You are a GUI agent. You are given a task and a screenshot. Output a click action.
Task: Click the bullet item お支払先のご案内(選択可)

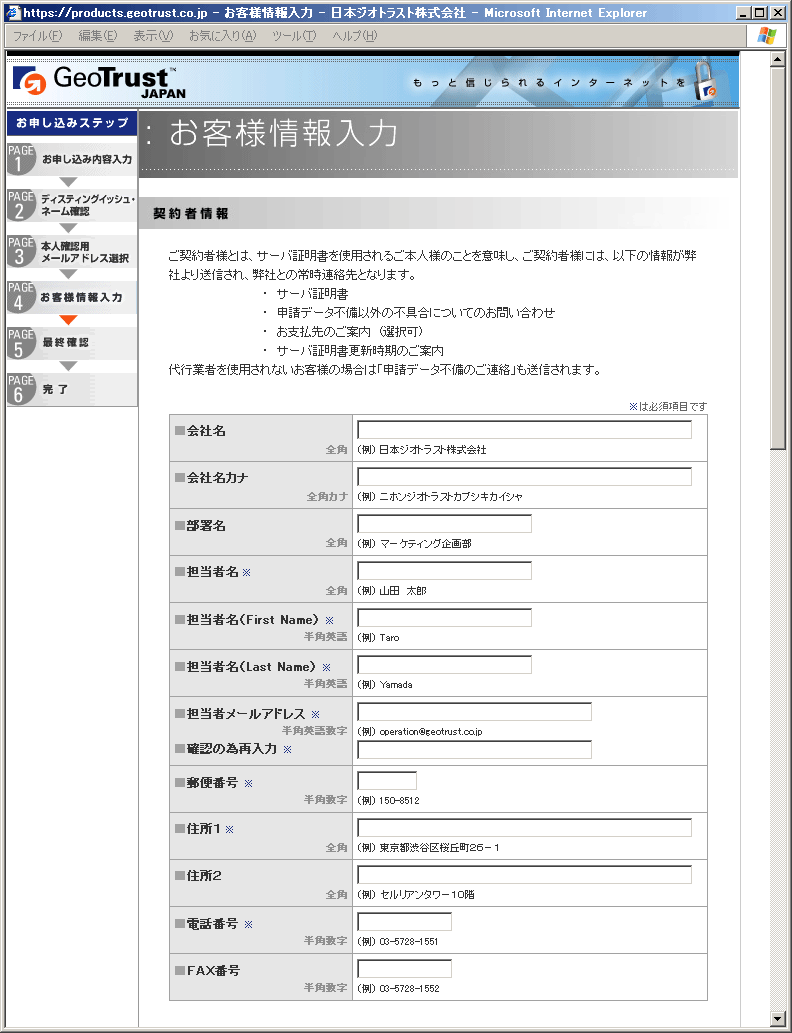point(350,331)
